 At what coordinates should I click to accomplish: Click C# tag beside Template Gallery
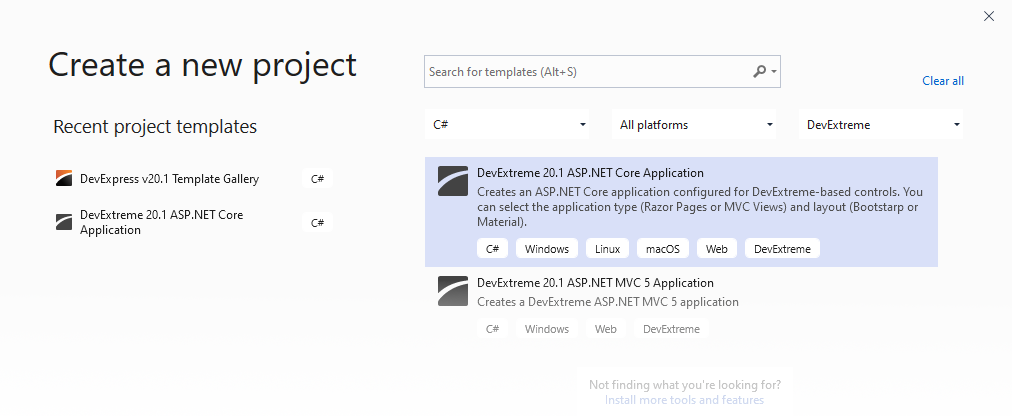pyautogui.click(x=317, y=179)
